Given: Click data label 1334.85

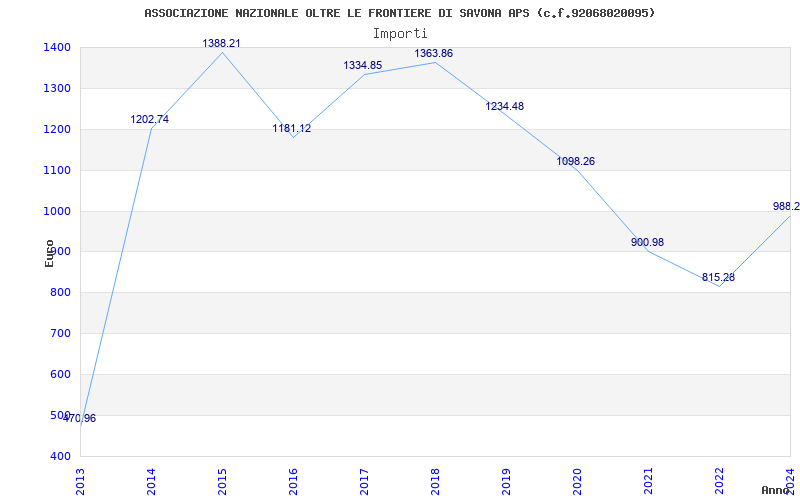Looking at the screenshot, I should 362,65.
